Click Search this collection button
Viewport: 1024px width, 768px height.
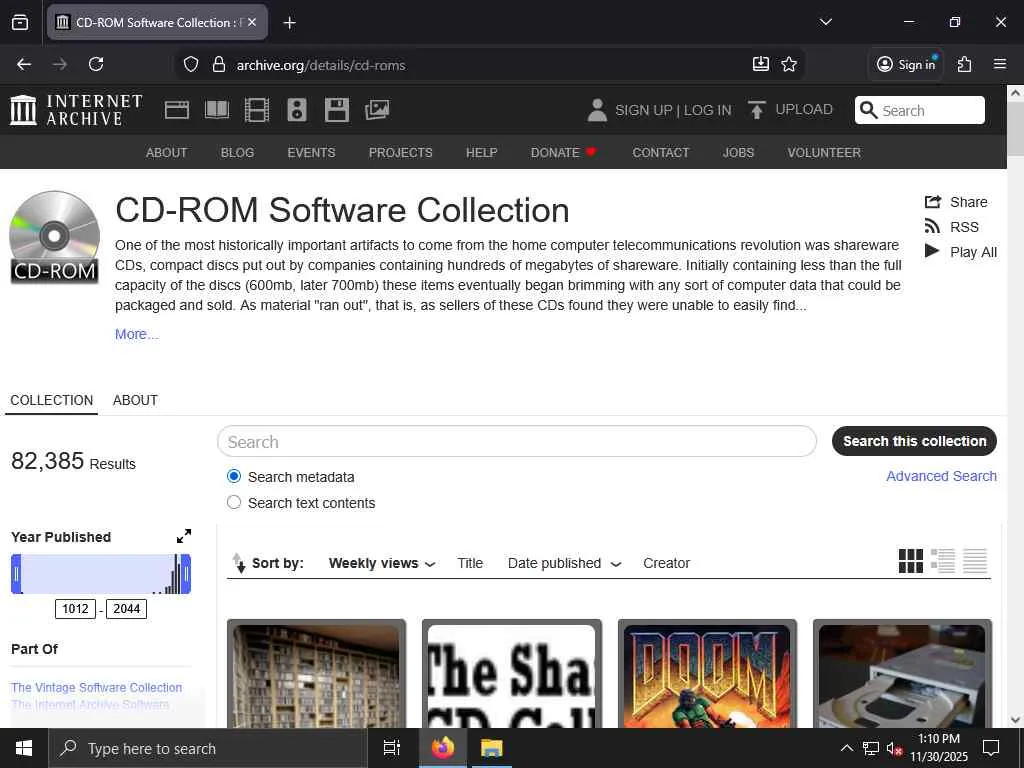[x=914, y=441]
